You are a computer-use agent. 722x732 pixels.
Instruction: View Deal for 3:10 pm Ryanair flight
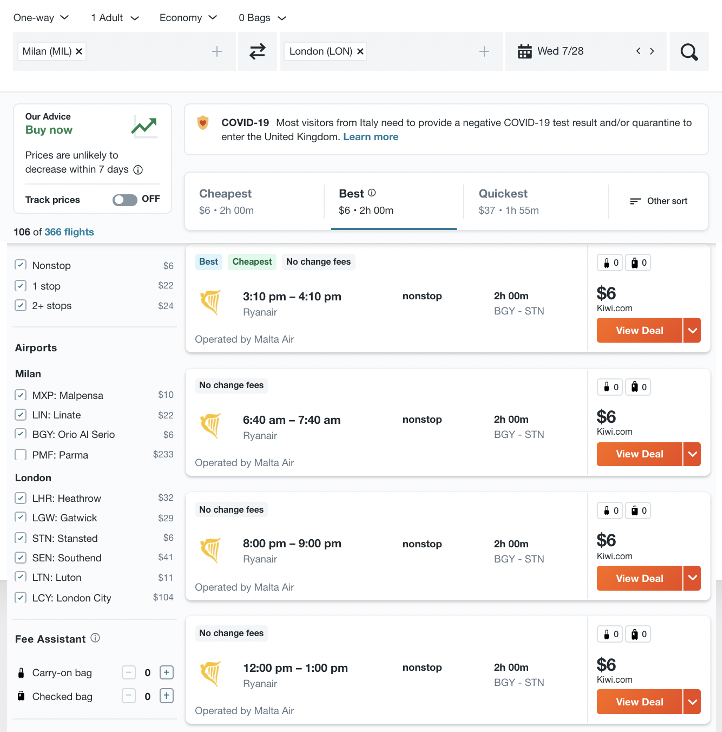point(639,331)
